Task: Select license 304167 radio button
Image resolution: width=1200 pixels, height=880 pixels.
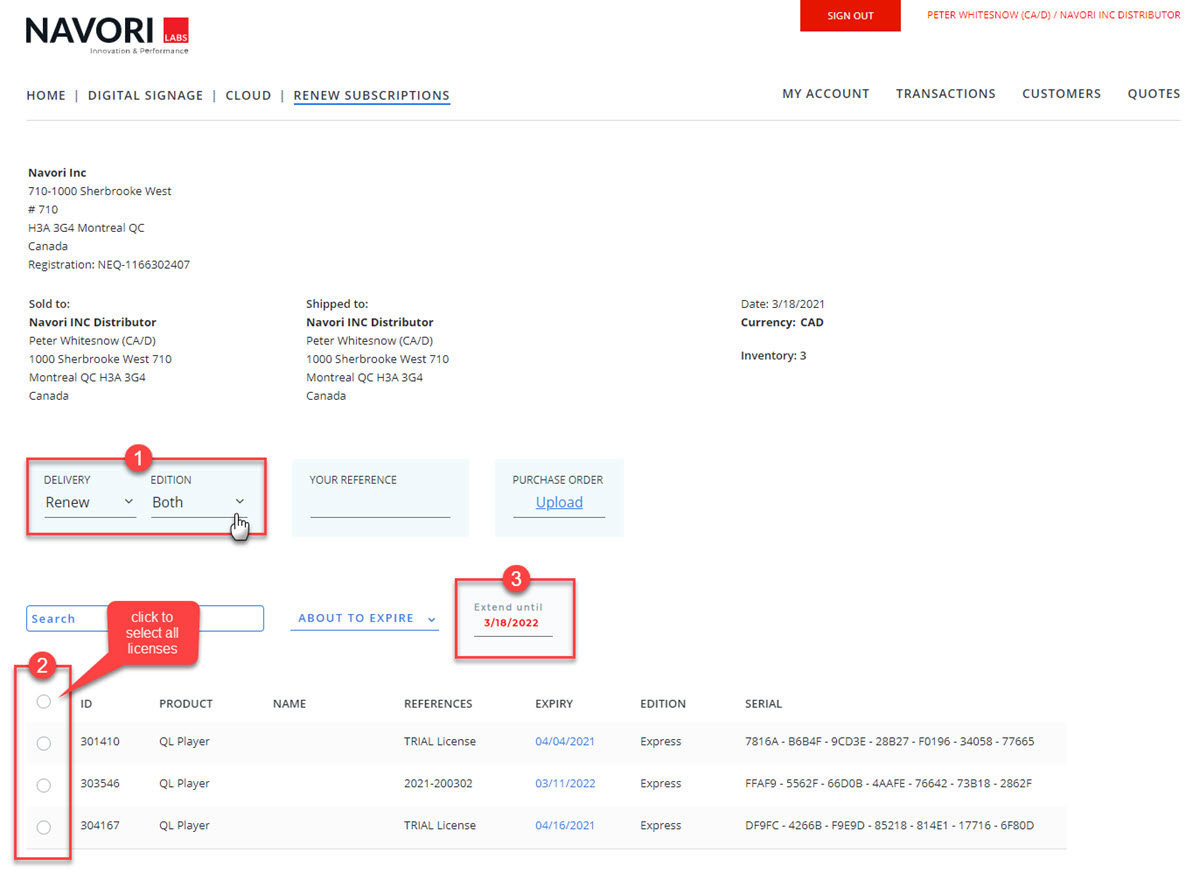Action: pos(43,827)
